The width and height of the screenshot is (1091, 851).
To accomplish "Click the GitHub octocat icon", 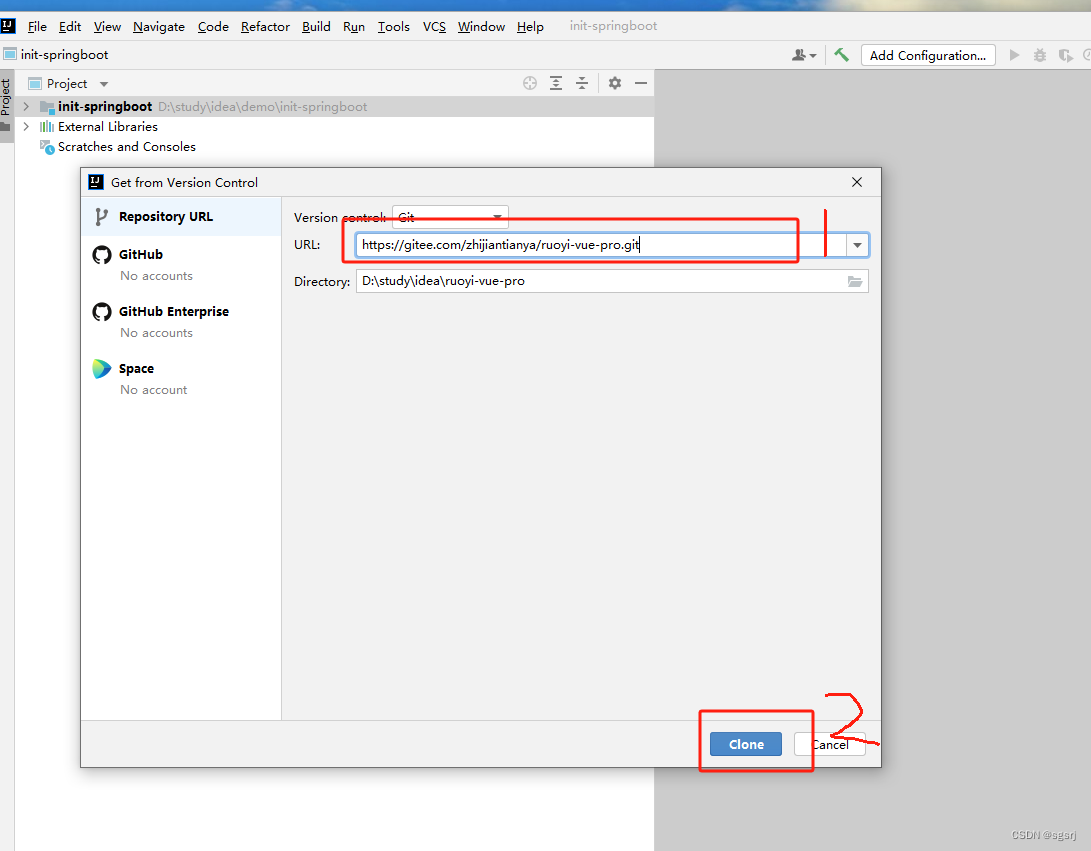I will tap(102, 255).
